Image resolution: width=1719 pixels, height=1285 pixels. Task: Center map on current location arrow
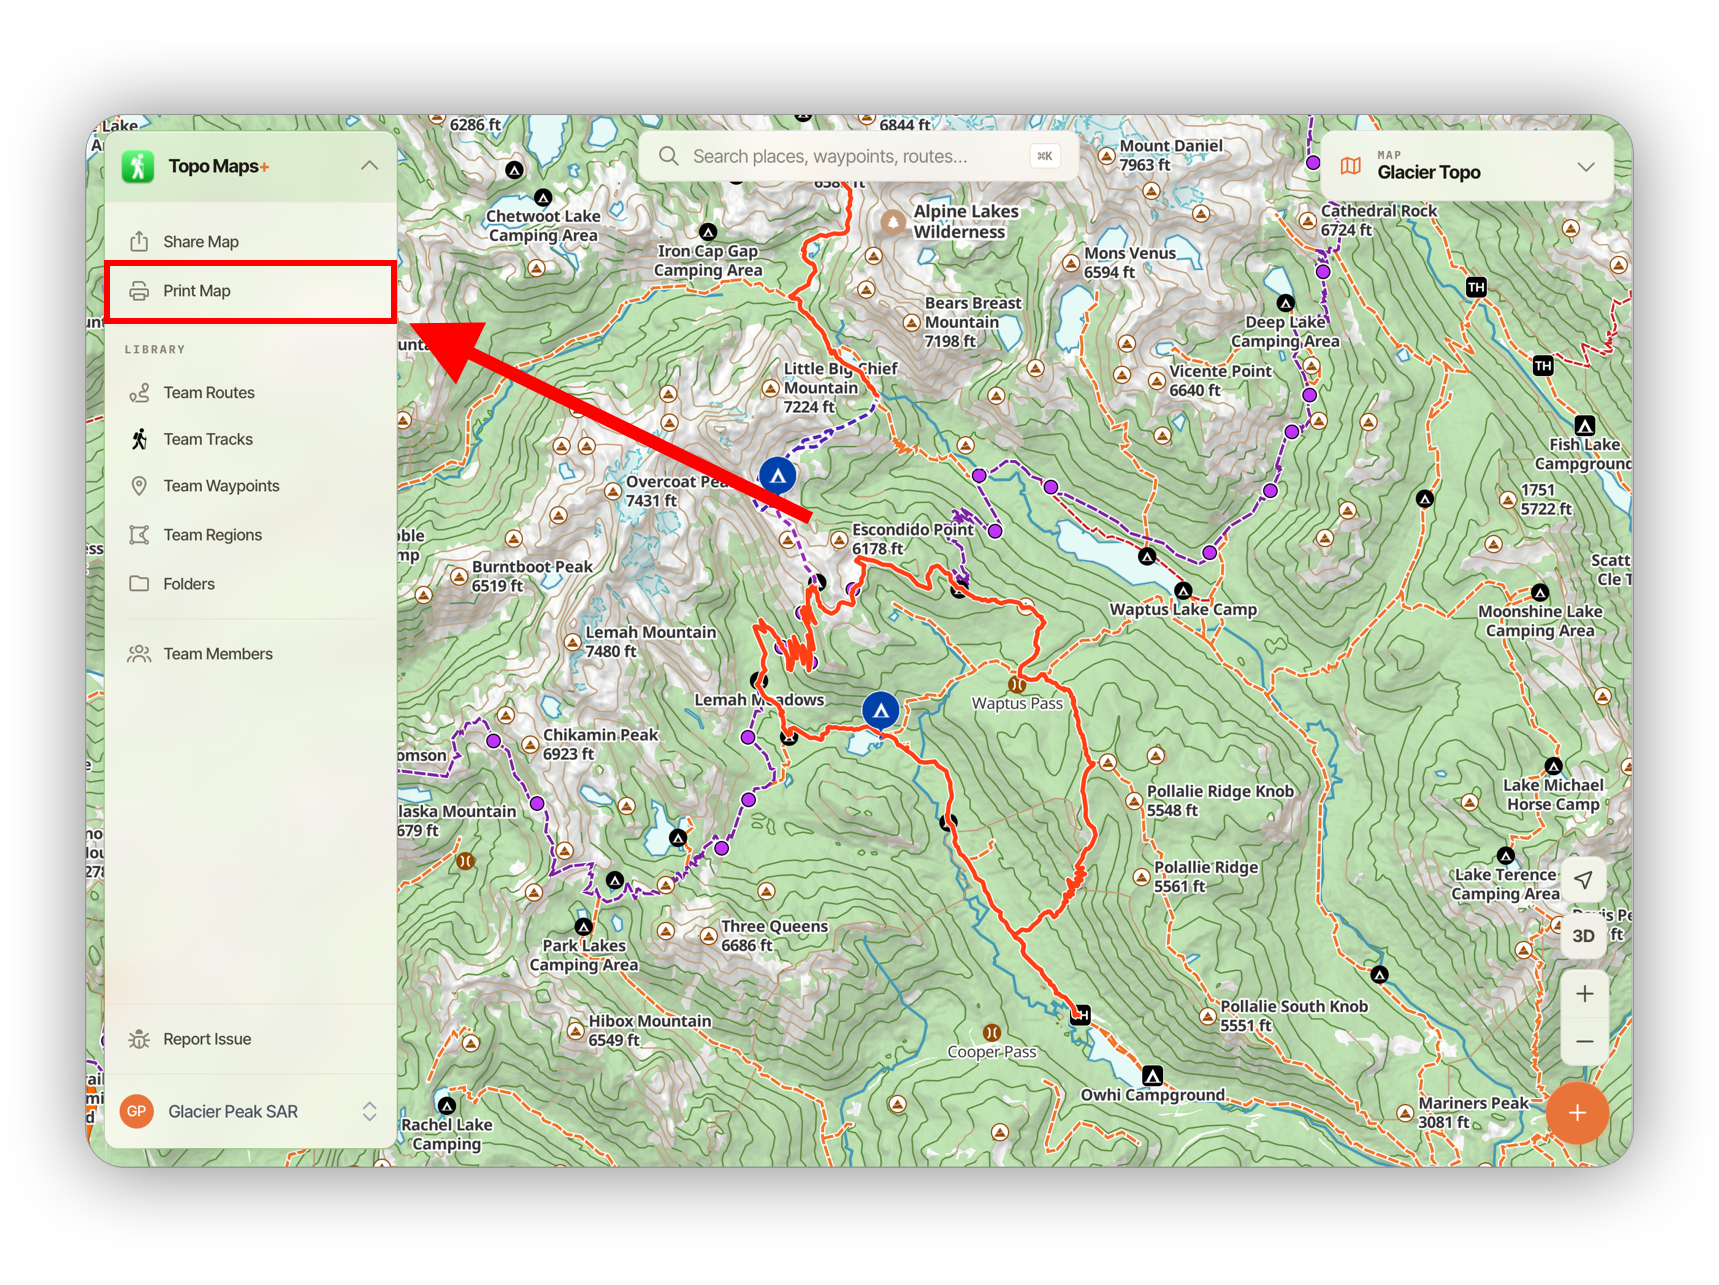1584,880
